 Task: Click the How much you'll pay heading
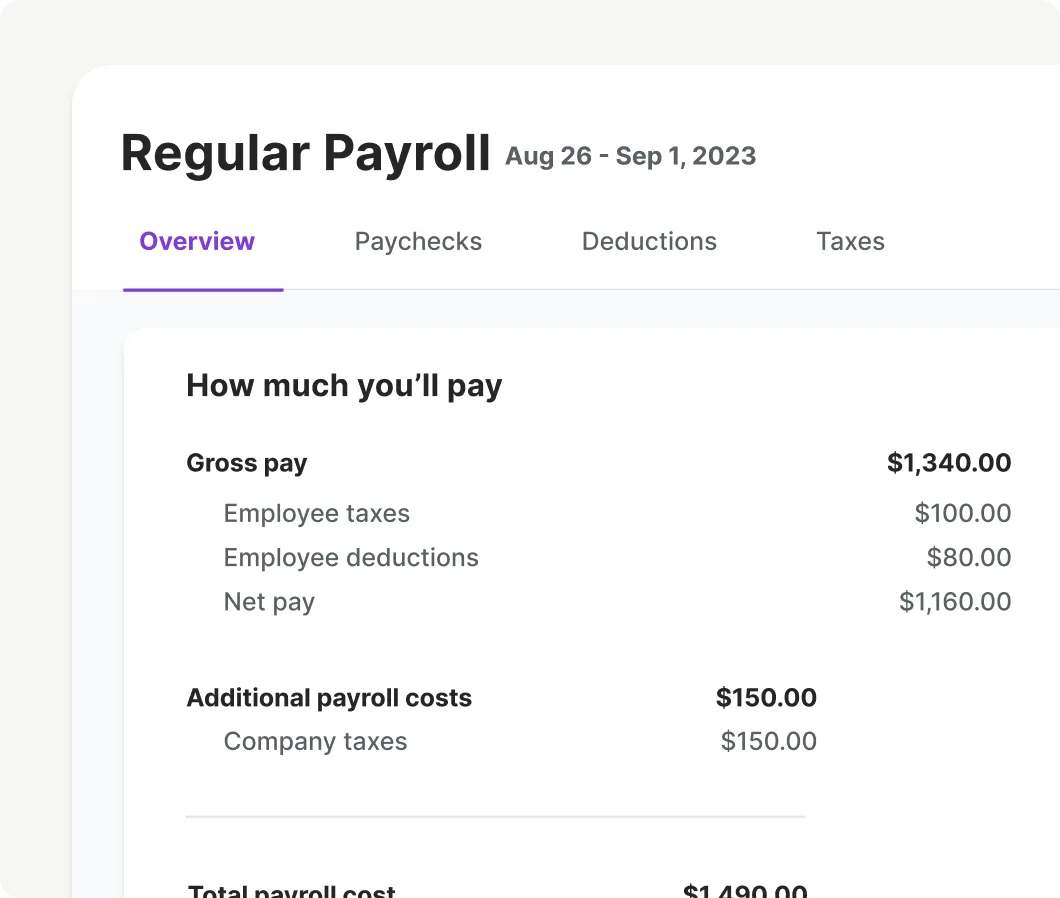pos(344,386)
